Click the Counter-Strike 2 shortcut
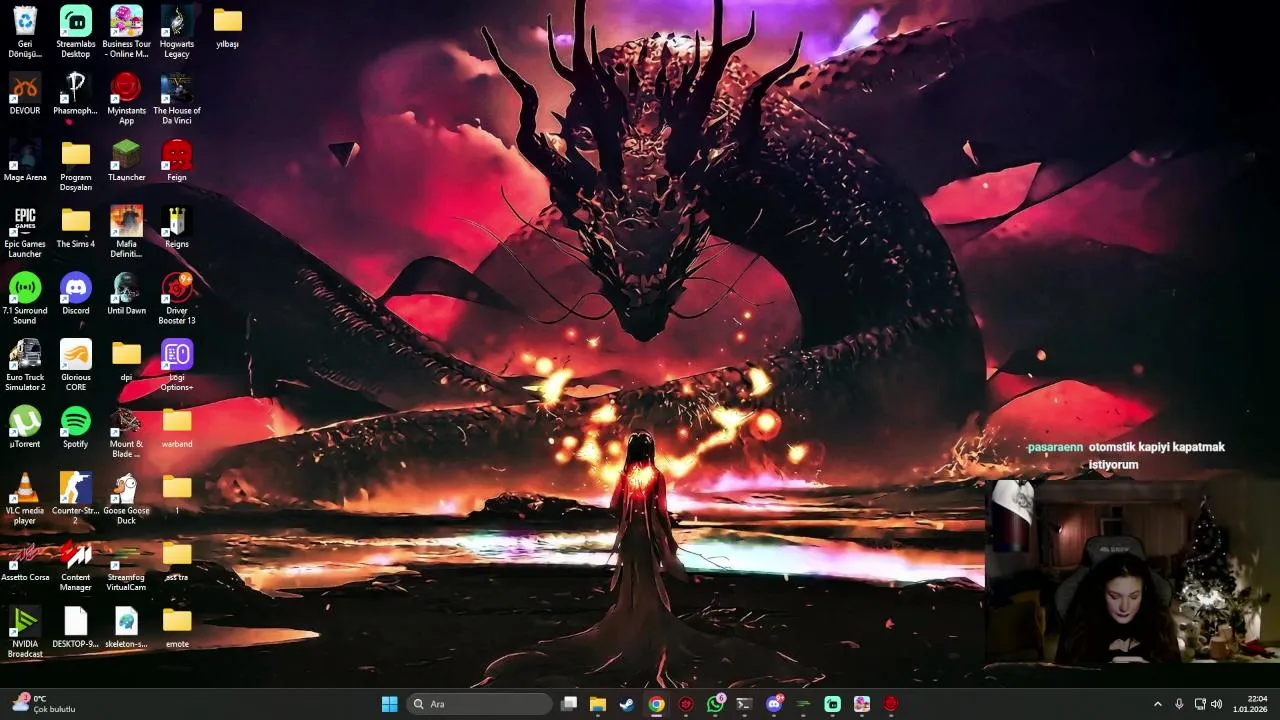 point(76,499)
